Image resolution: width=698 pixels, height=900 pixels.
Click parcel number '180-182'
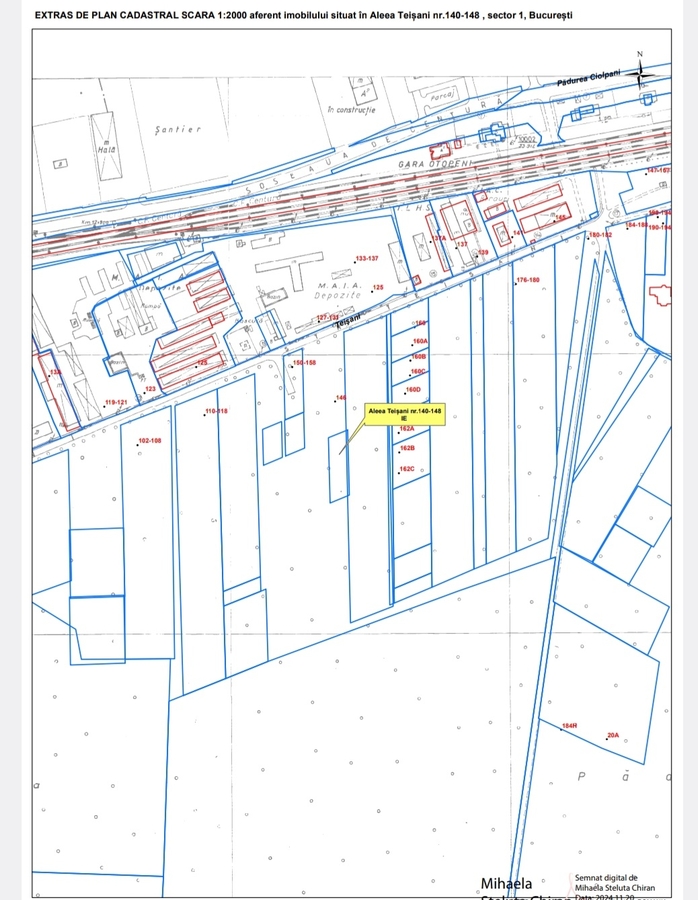pyautogui.click(x=600, y=235)
